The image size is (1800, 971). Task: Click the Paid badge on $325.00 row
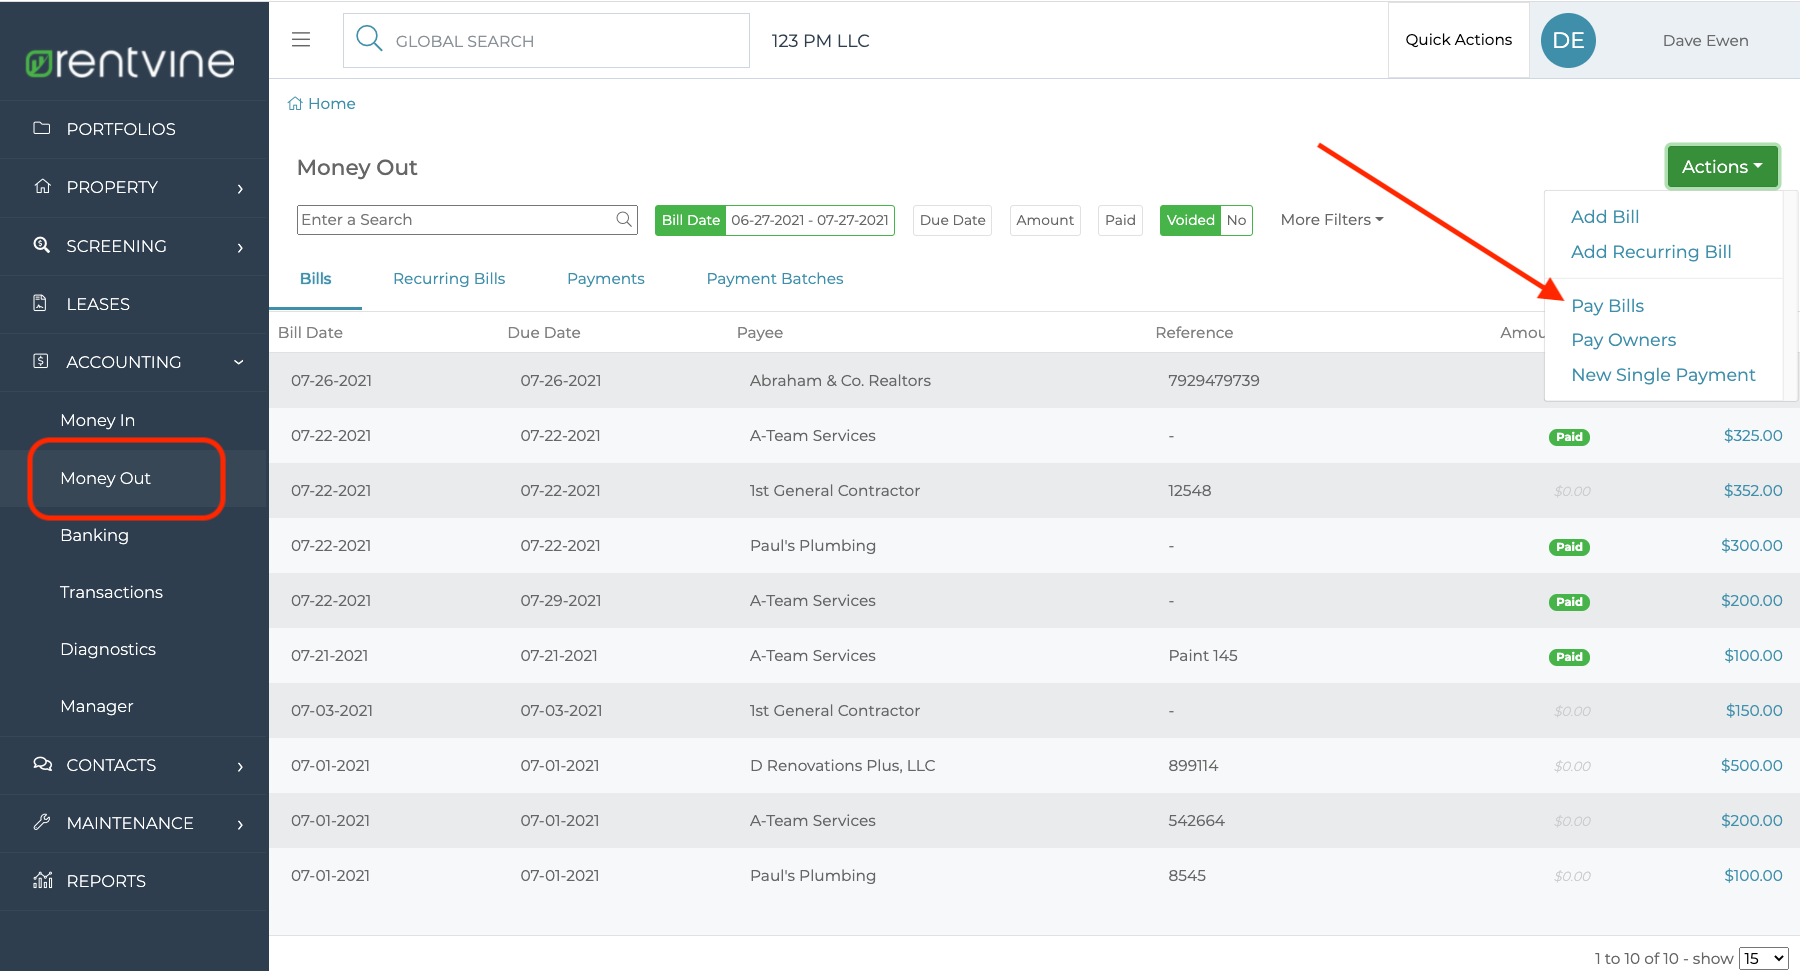click(1569, 437)
